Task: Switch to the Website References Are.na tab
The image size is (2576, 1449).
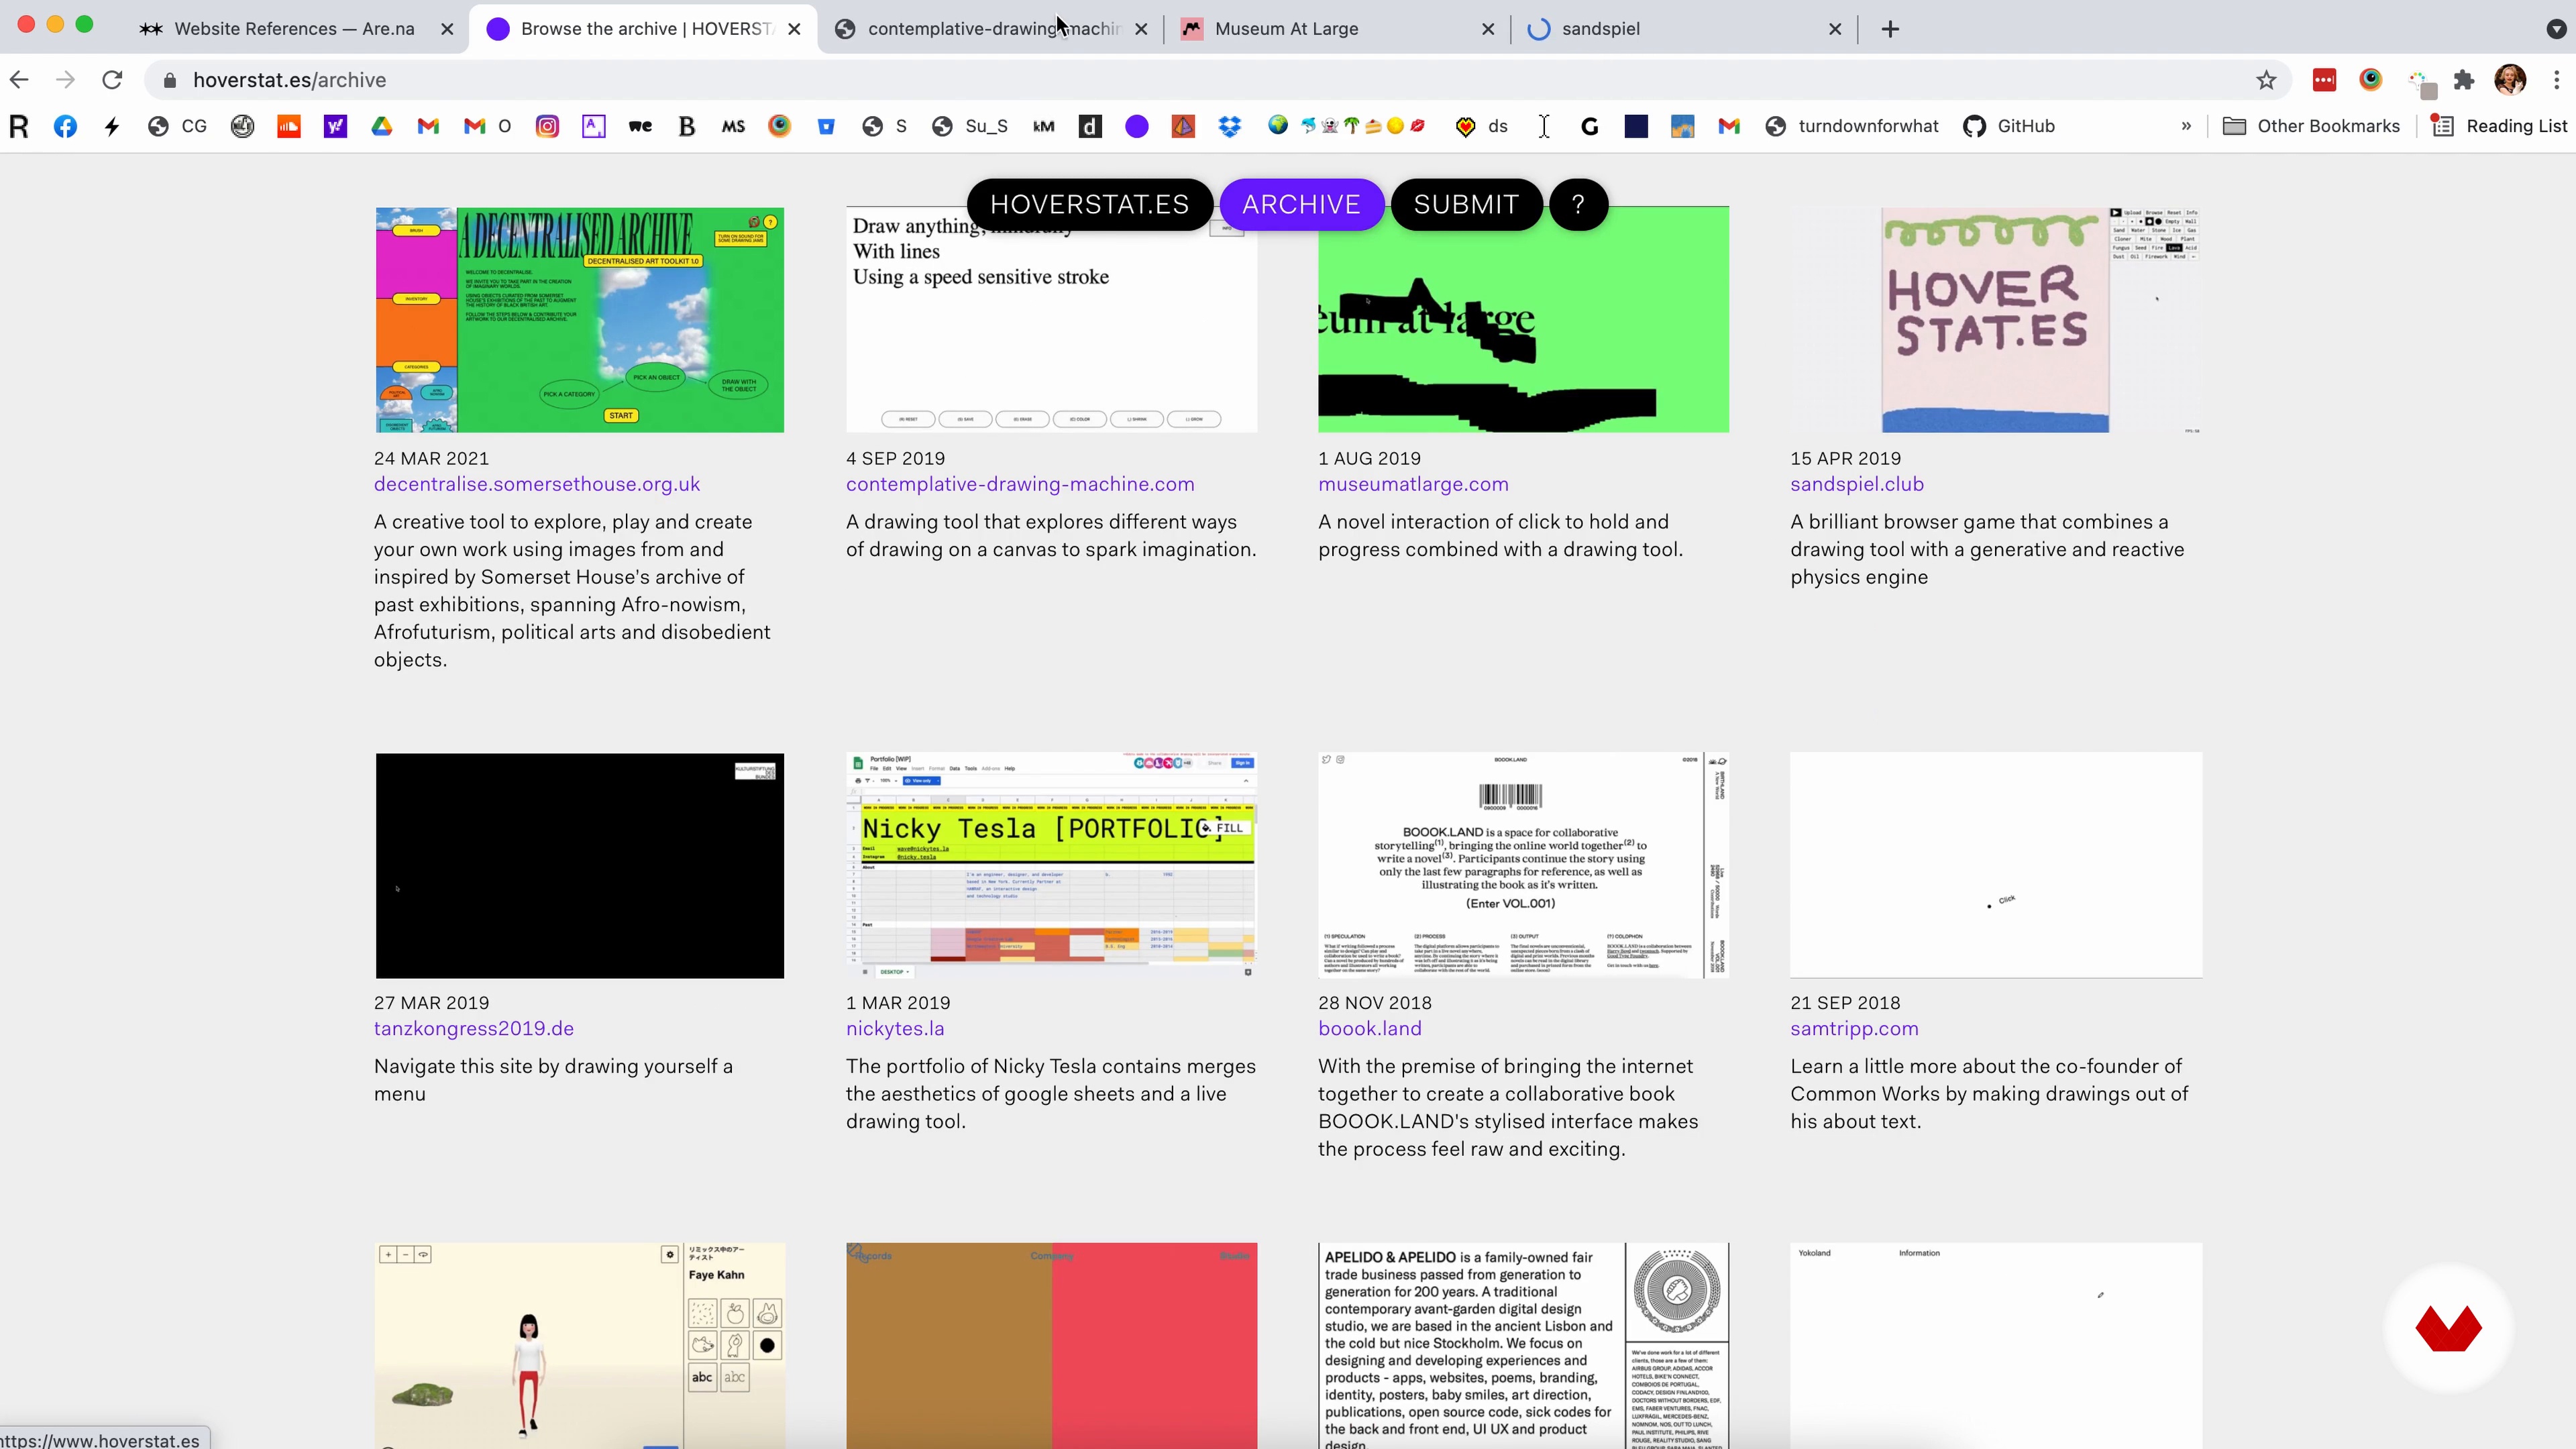Action: (294, 29)
